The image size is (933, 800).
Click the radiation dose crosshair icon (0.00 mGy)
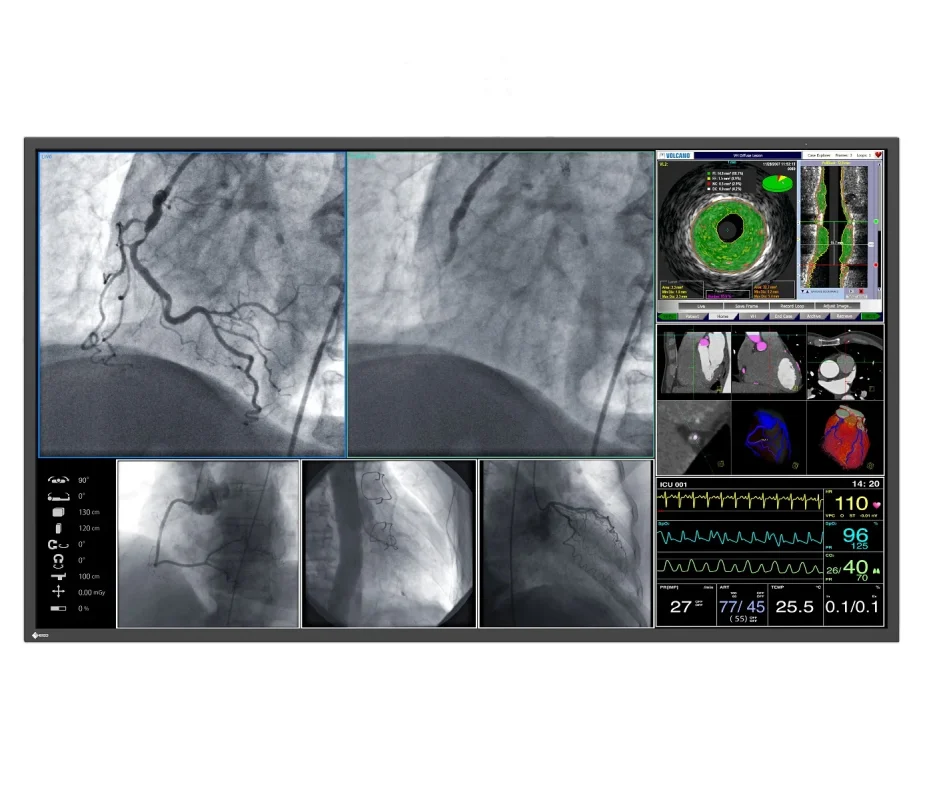click(x=58, y=589)
